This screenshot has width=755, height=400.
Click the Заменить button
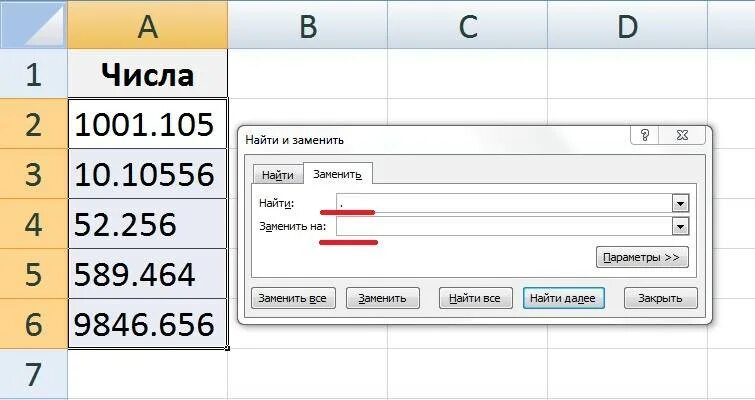[383, 298]
